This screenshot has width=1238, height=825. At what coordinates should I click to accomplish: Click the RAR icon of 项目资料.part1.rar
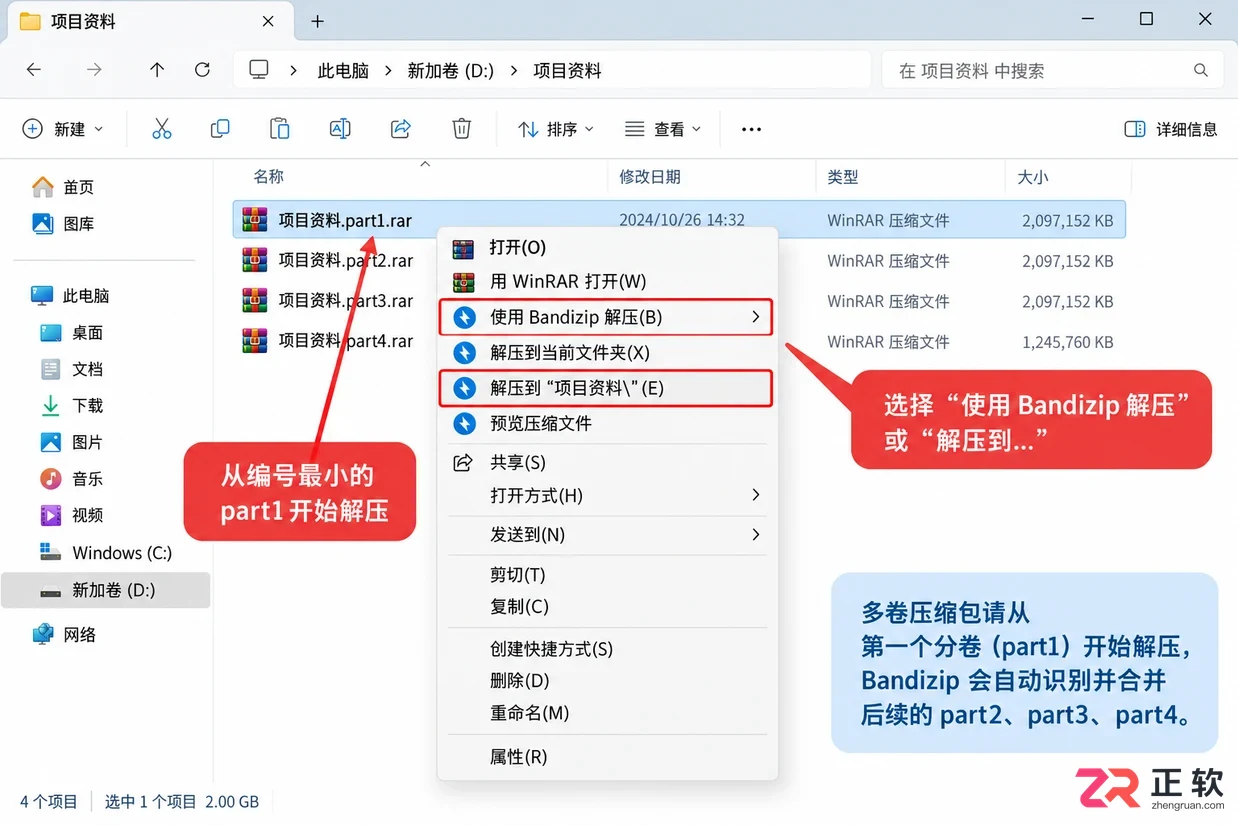click(x=255, y=220)
